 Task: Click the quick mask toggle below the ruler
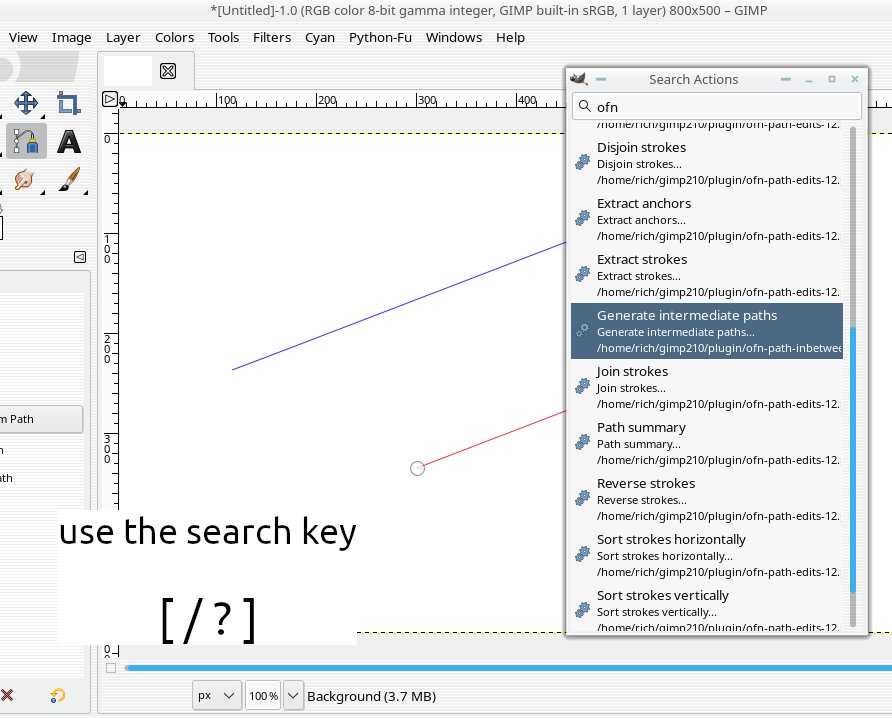tap(111, 668)
